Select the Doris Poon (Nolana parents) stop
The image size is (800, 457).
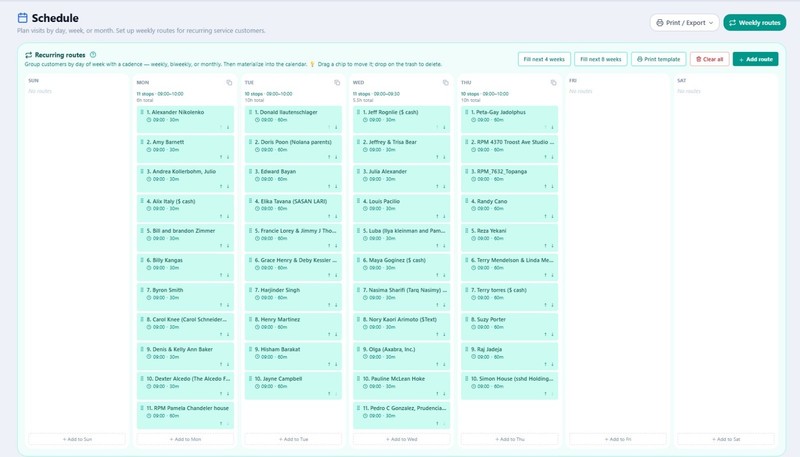pyautogui.click(x=293, y=149)
